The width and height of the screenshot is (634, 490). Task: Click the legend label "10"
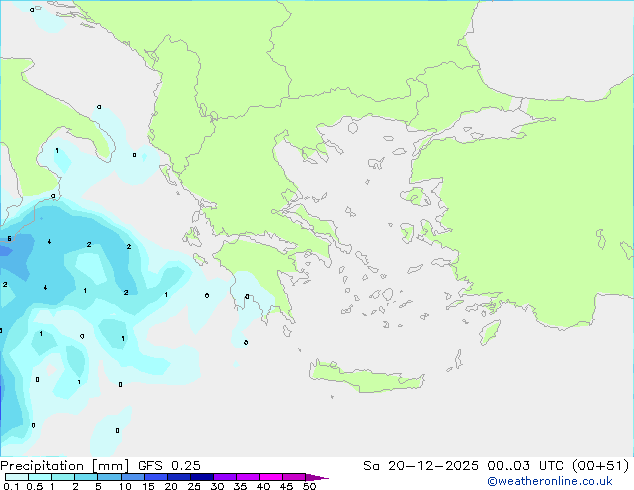tap(125, 486)
